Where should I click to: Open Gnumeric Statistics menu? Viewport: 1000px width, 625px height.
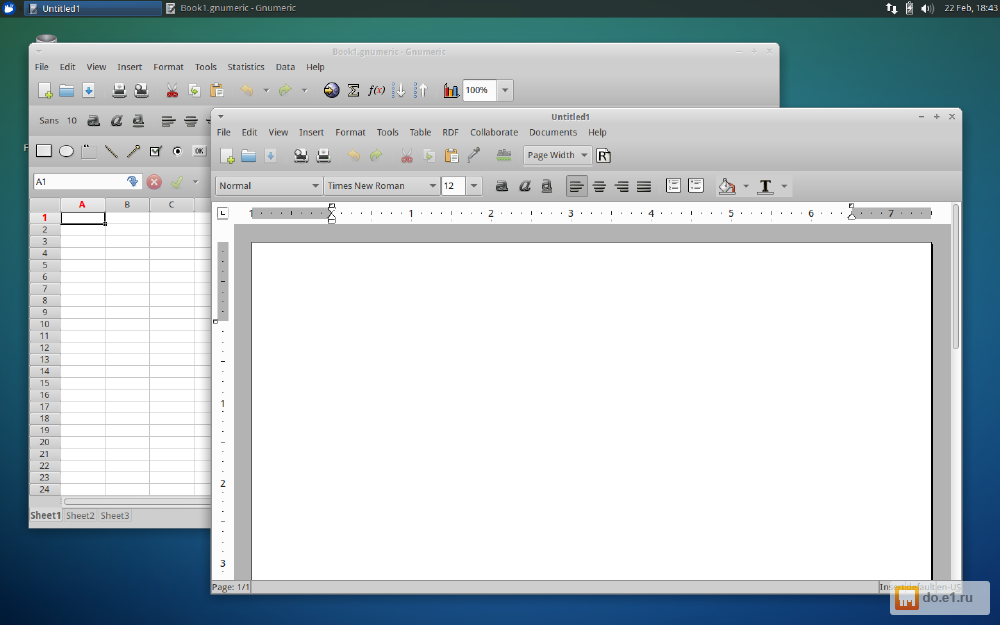coord(246,66)
